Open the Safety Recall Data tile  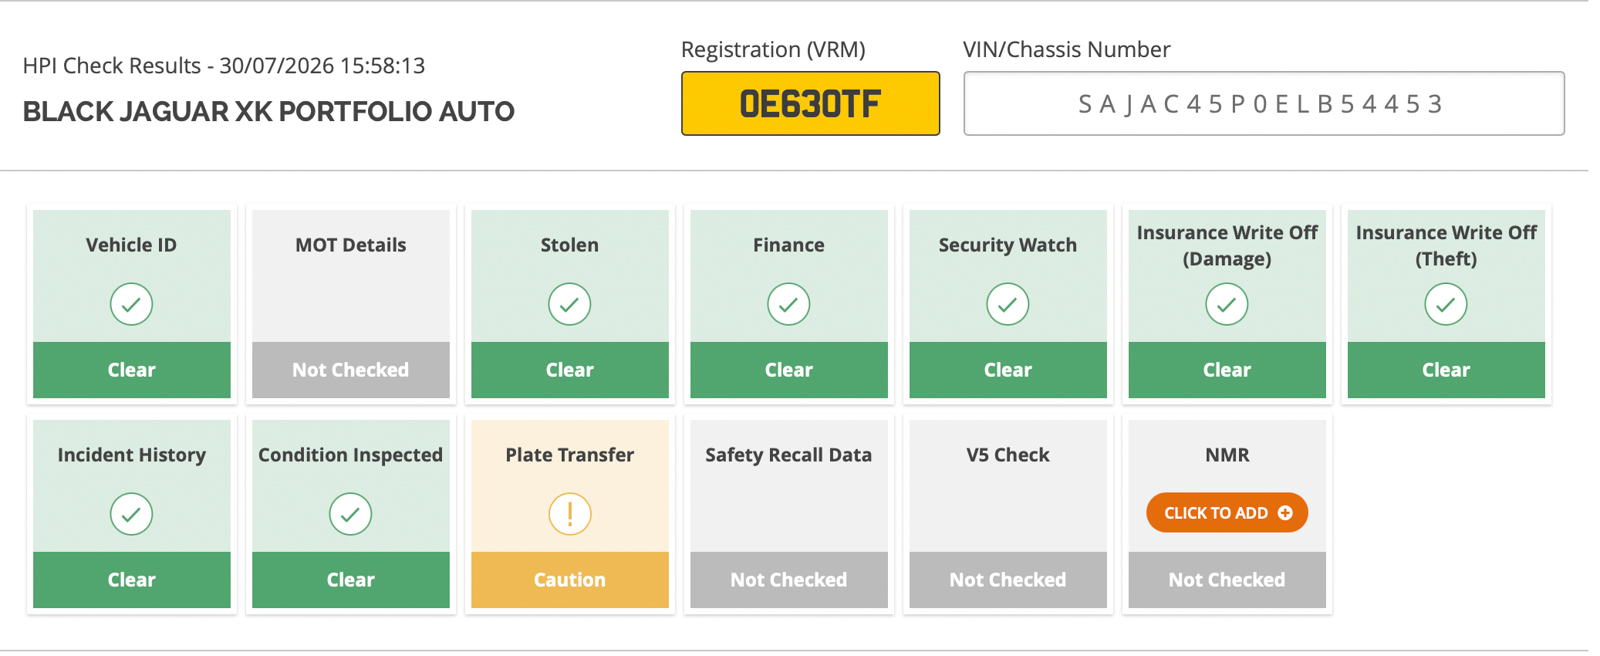(788, 514)
